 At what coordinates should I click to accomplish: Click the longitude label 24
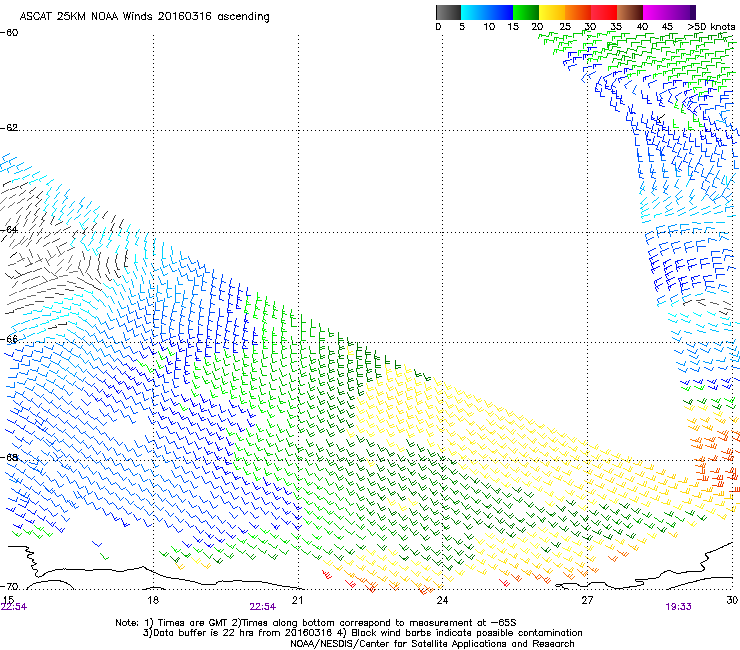pyautogui.click(x=442, y=600)
